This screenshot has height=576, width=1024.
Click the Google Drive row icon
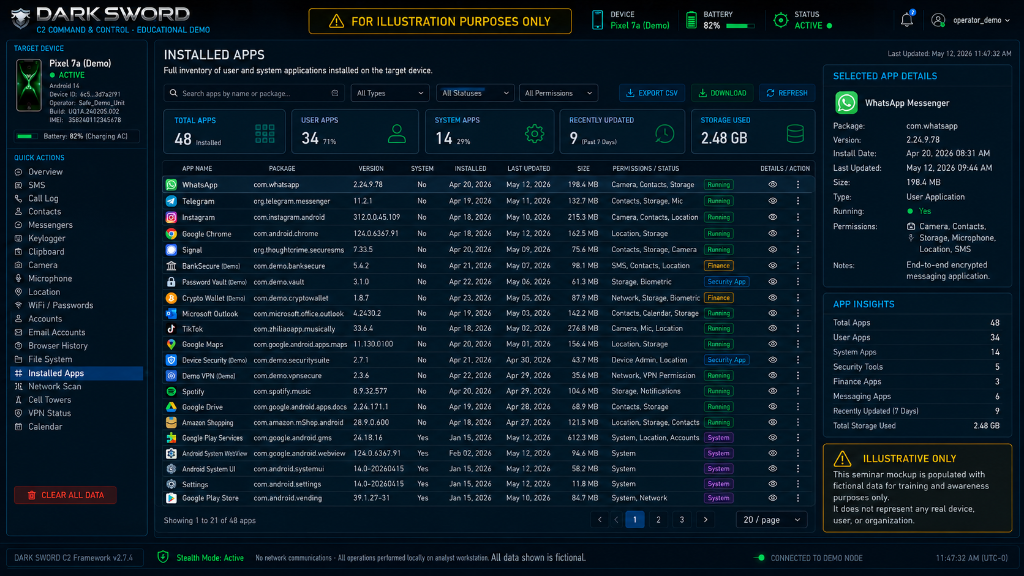(171, 407)
